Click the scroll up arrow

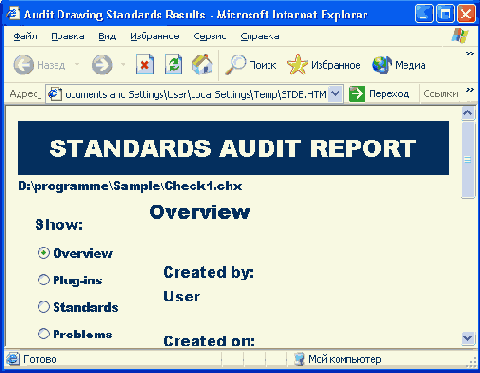(468, 113)
